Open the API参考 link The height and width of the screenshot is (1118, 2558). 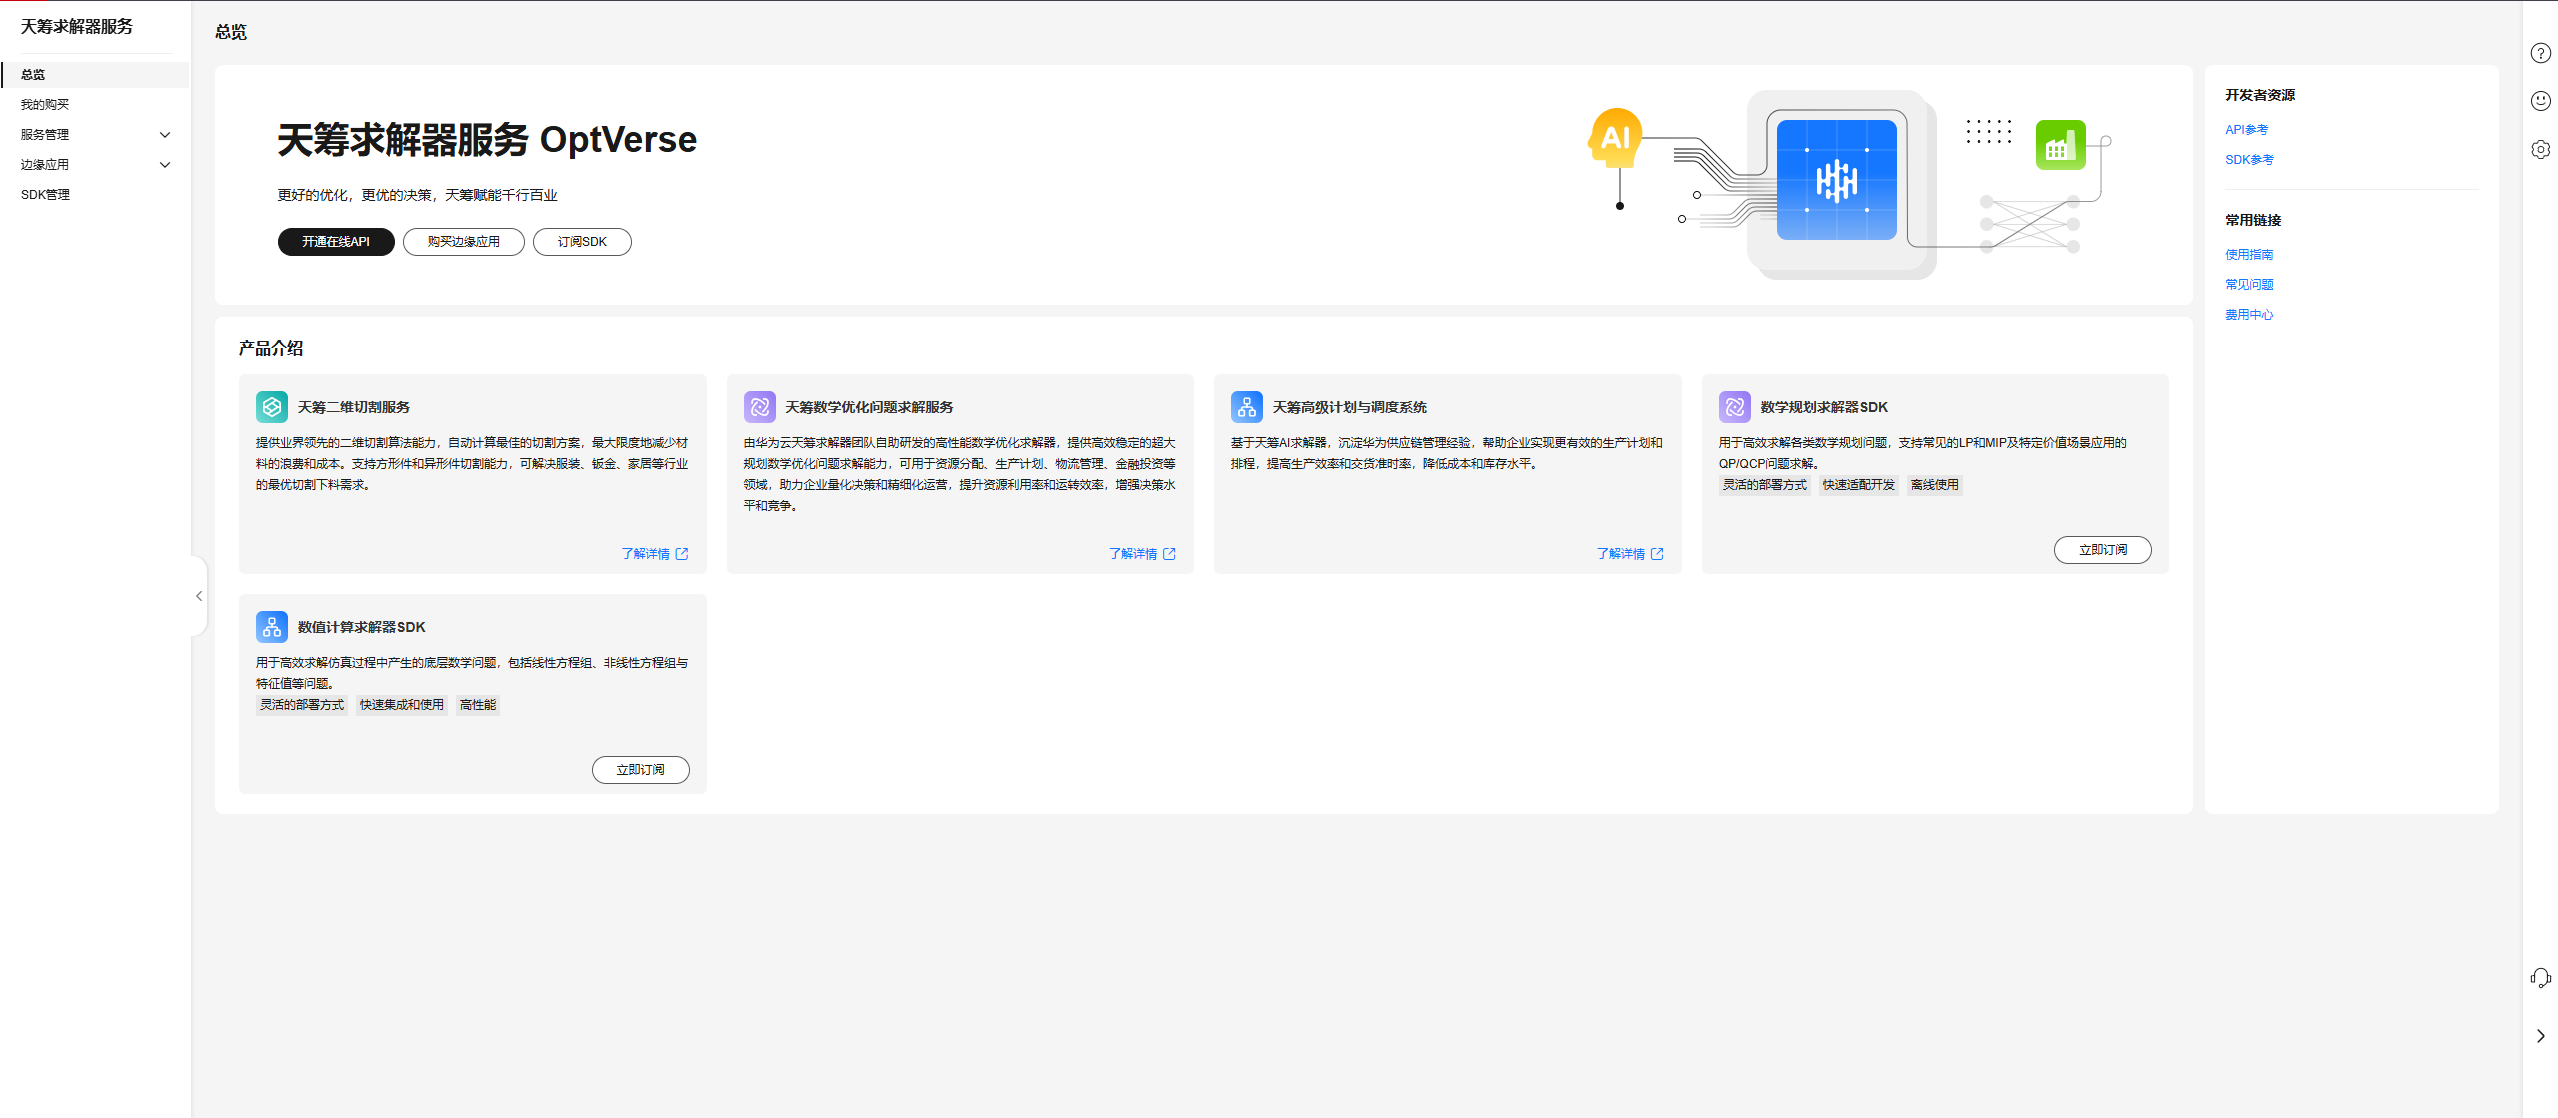click(x=2246, y=130)
